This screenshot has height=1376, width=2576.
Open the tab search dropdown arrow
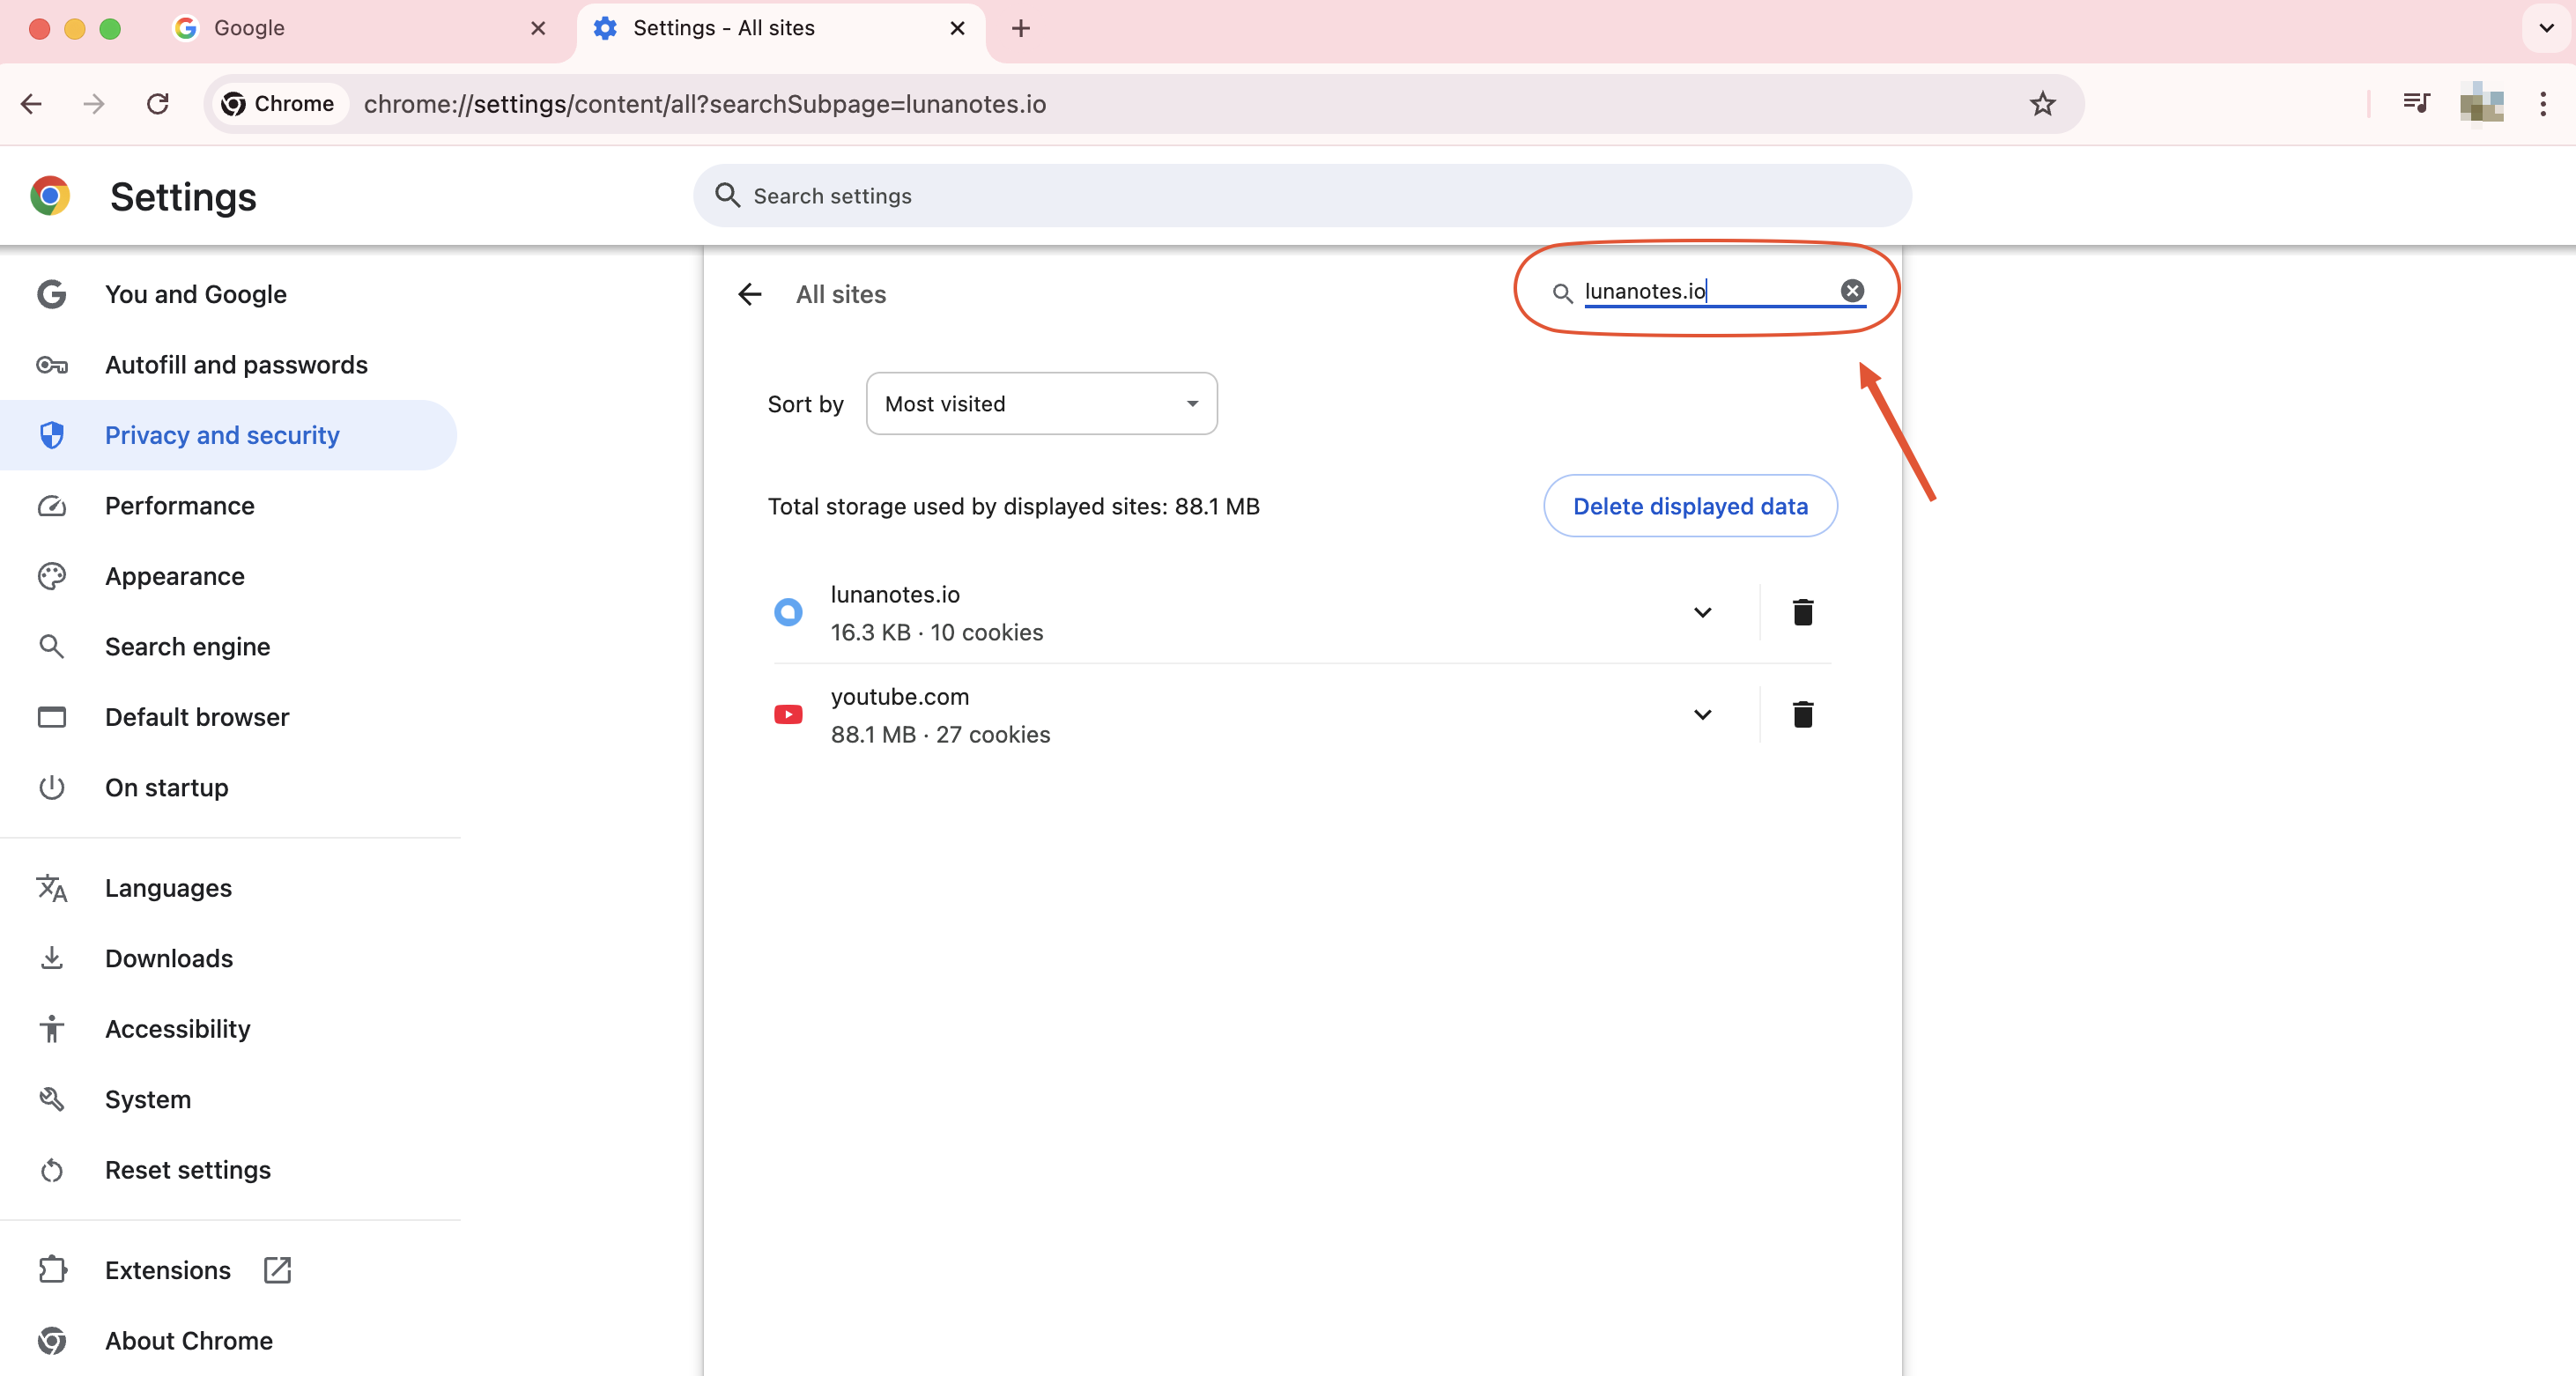(x=2546, y=28)
